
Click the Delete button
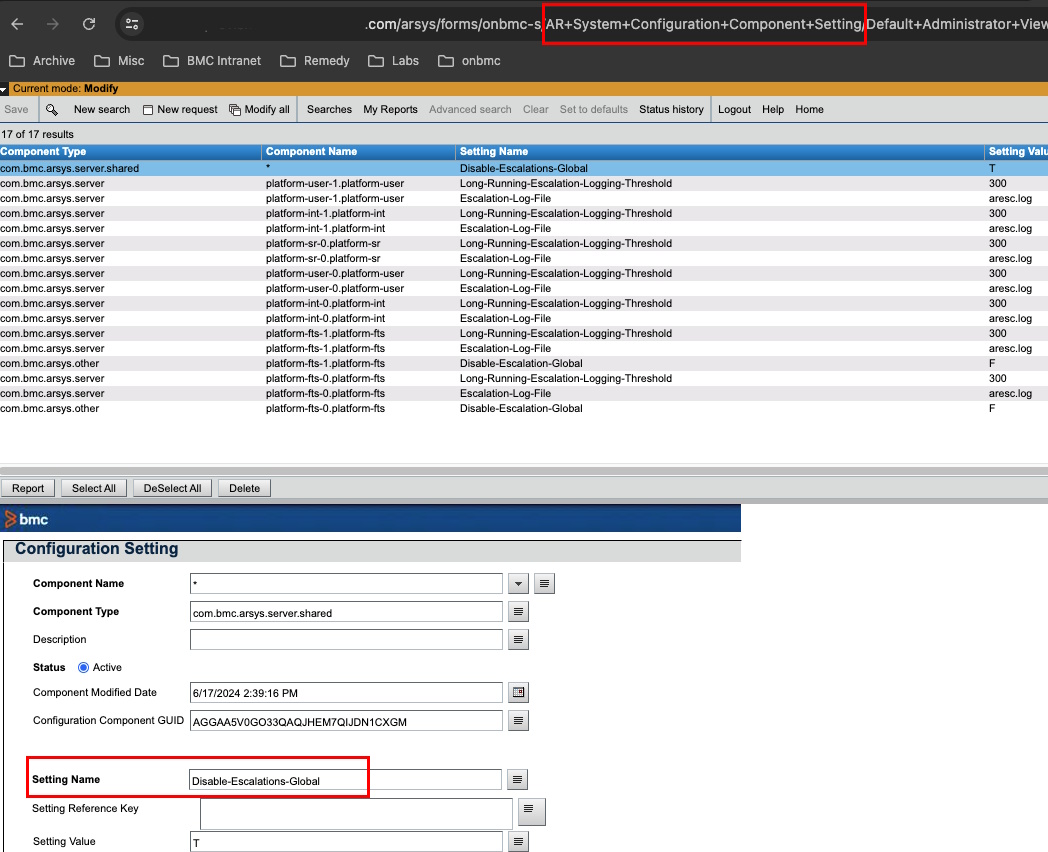(245, 488)
